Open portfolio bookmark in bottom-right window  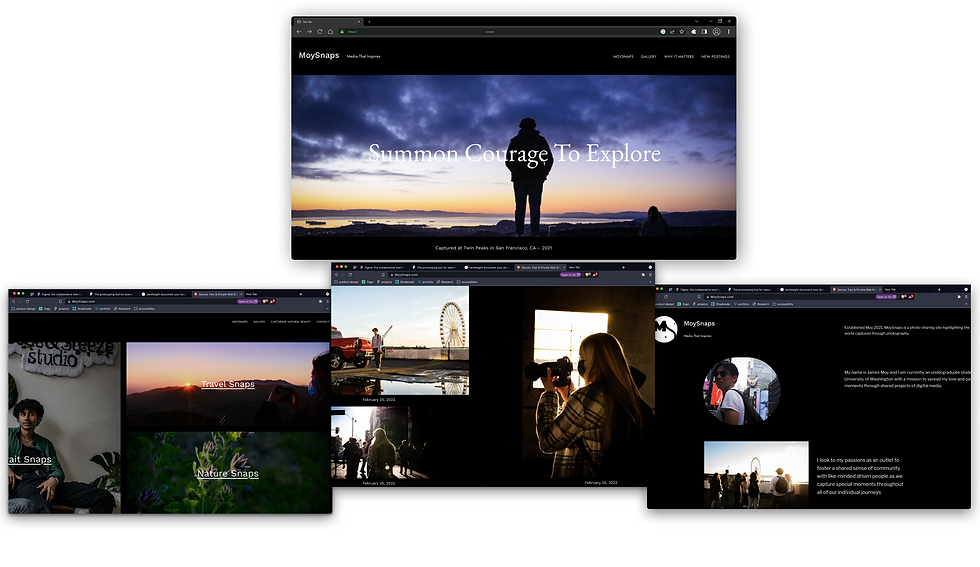741,304
